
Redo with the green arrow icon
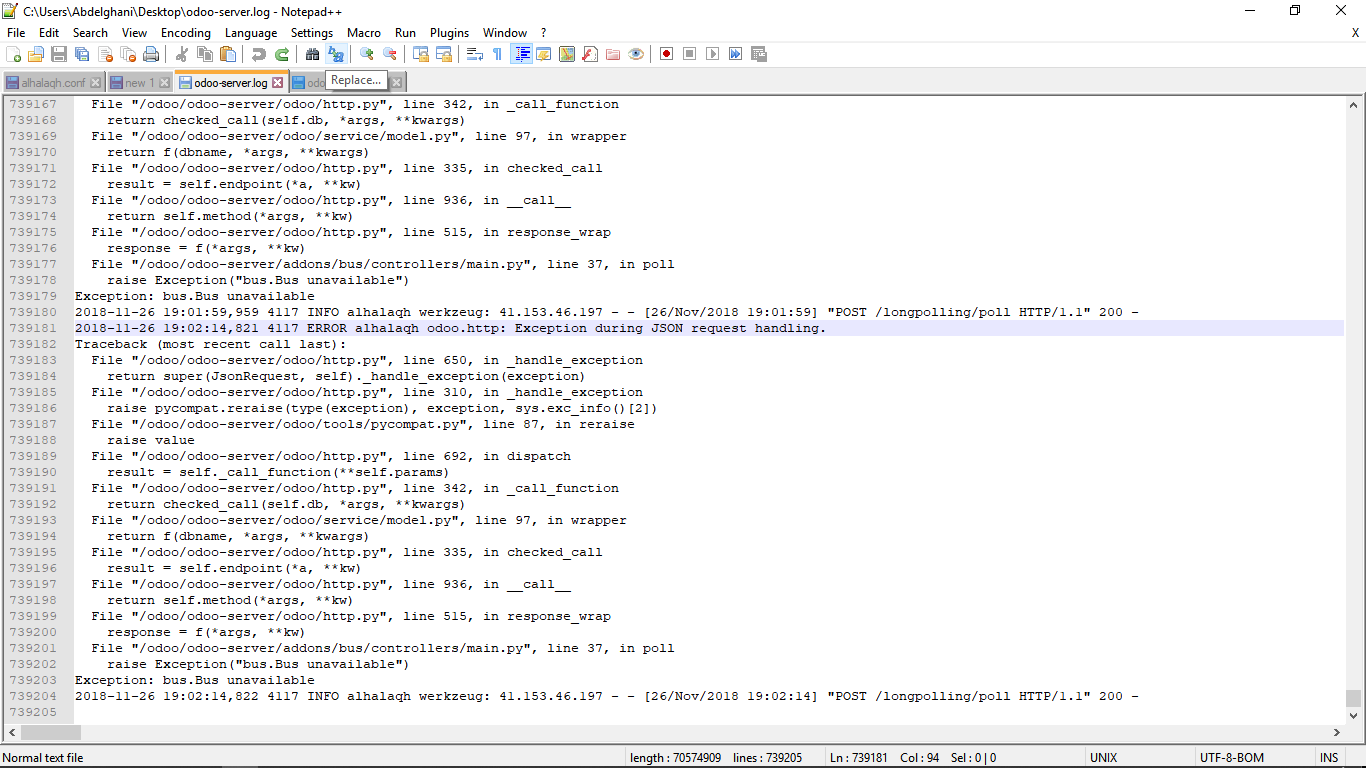282,54
